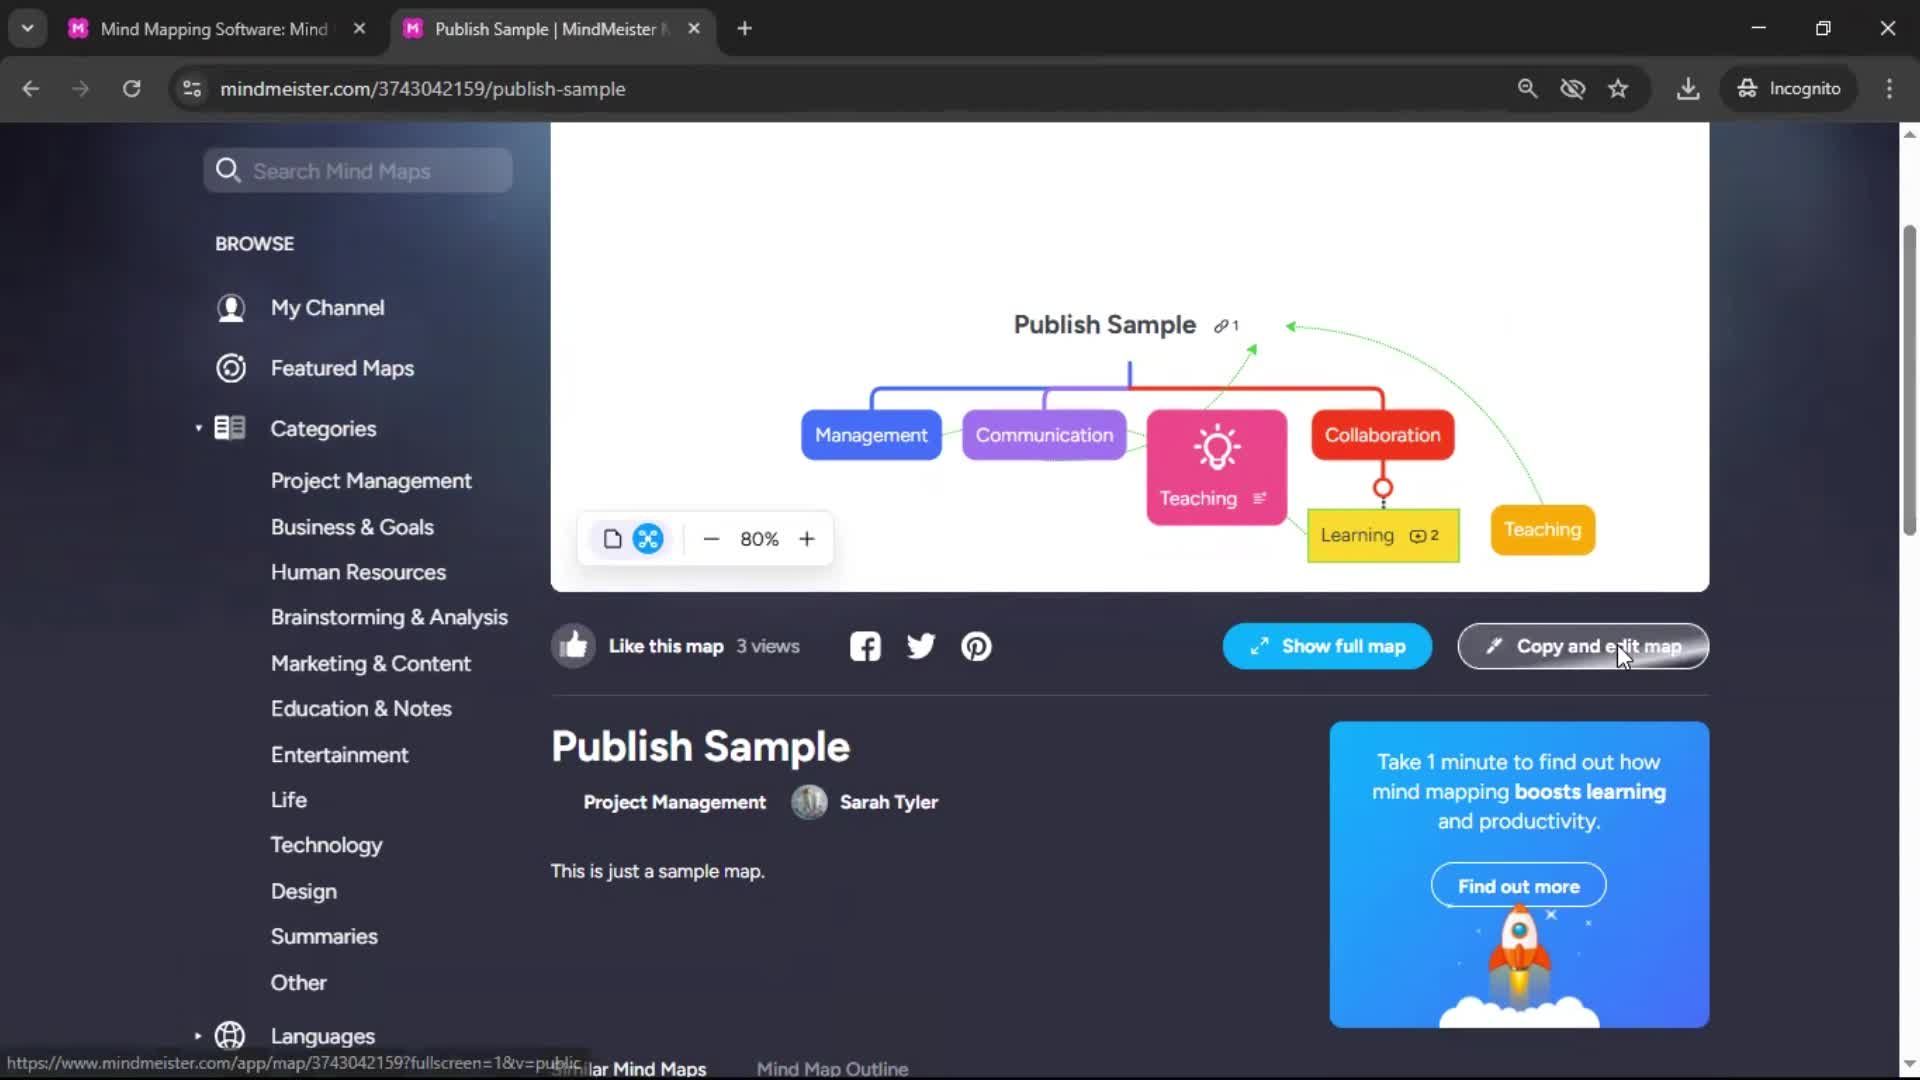The width and height of the screenshot is (1920, 1080).
Task: Go back to the previous page
Action: [x=31, y=89]
